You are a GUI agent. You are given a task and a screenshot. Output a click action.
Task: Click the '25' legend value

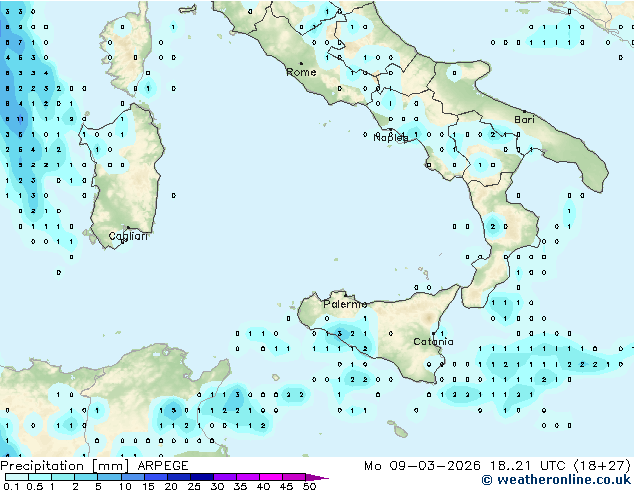[194, 486]
